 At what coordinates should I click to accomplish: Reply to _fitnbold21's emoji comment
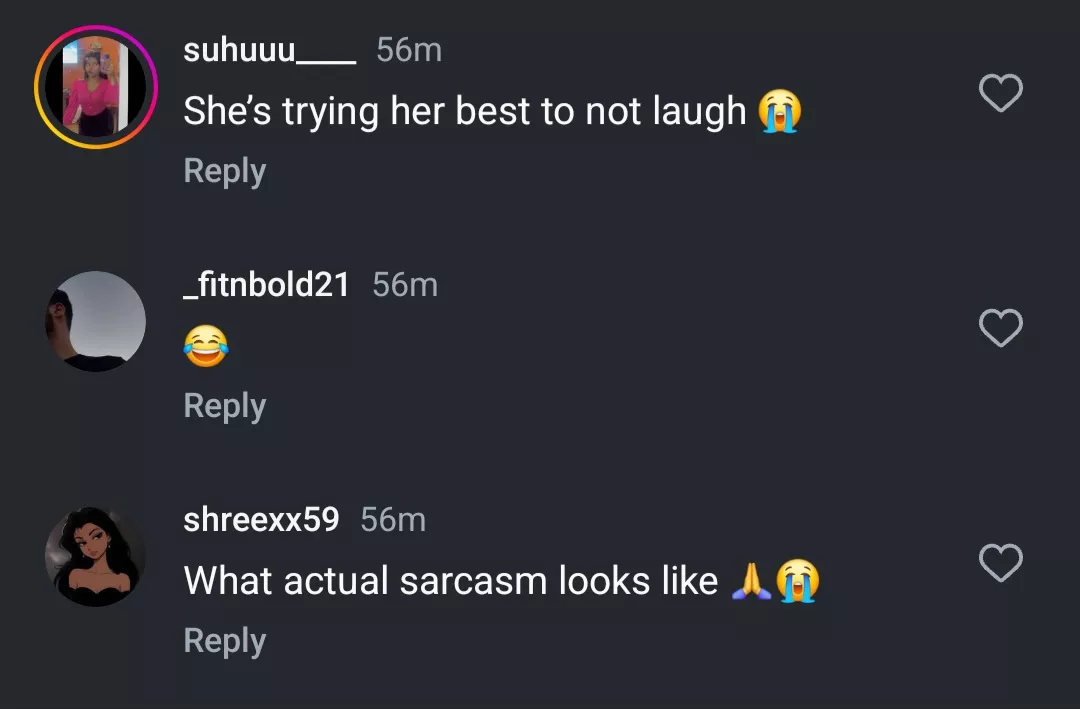pos(224,406)
